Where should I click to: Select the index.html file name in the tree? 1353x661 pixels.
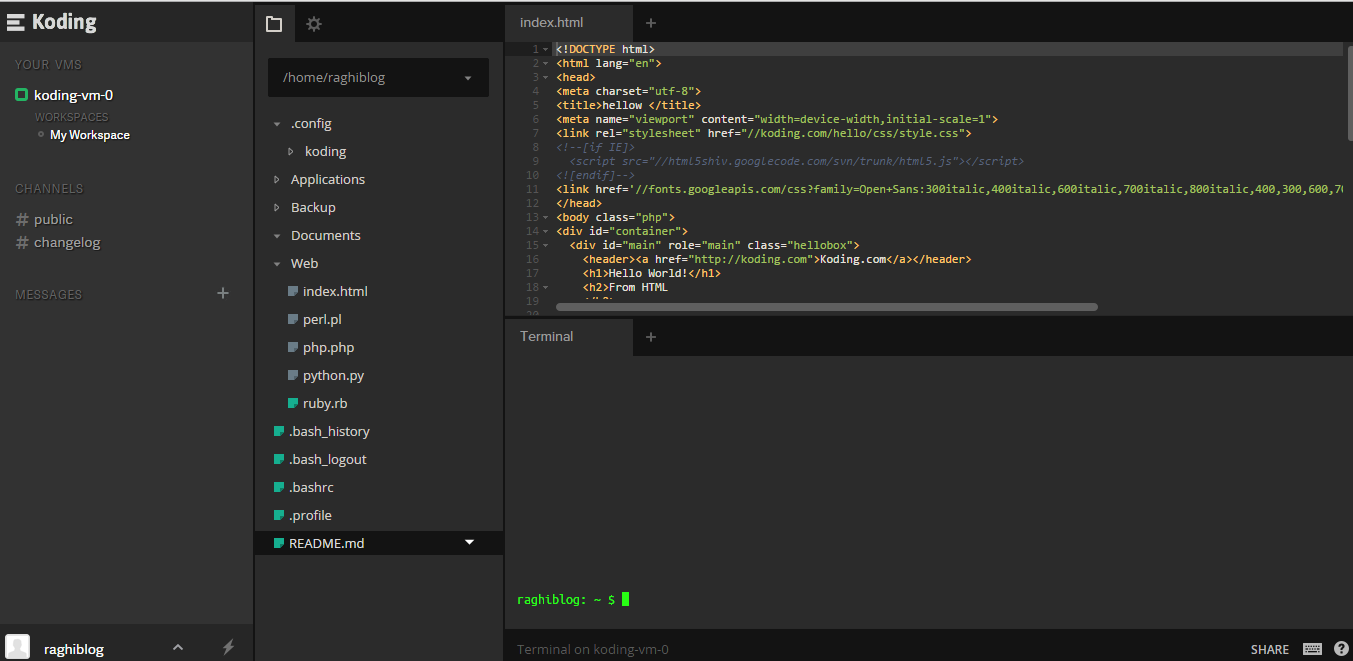pyautogui.click(x=335, y=292)
